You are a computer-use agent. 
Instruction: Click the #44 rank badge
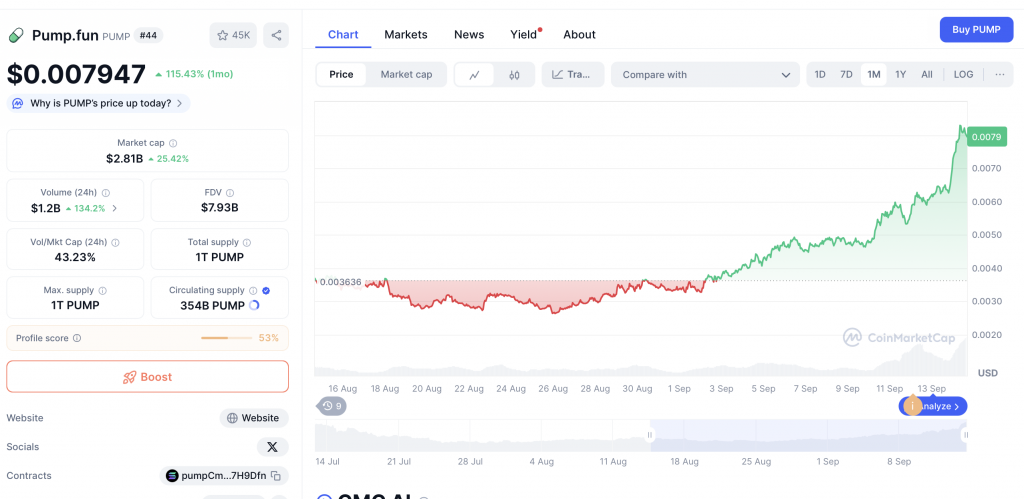(x=148, y=35)
